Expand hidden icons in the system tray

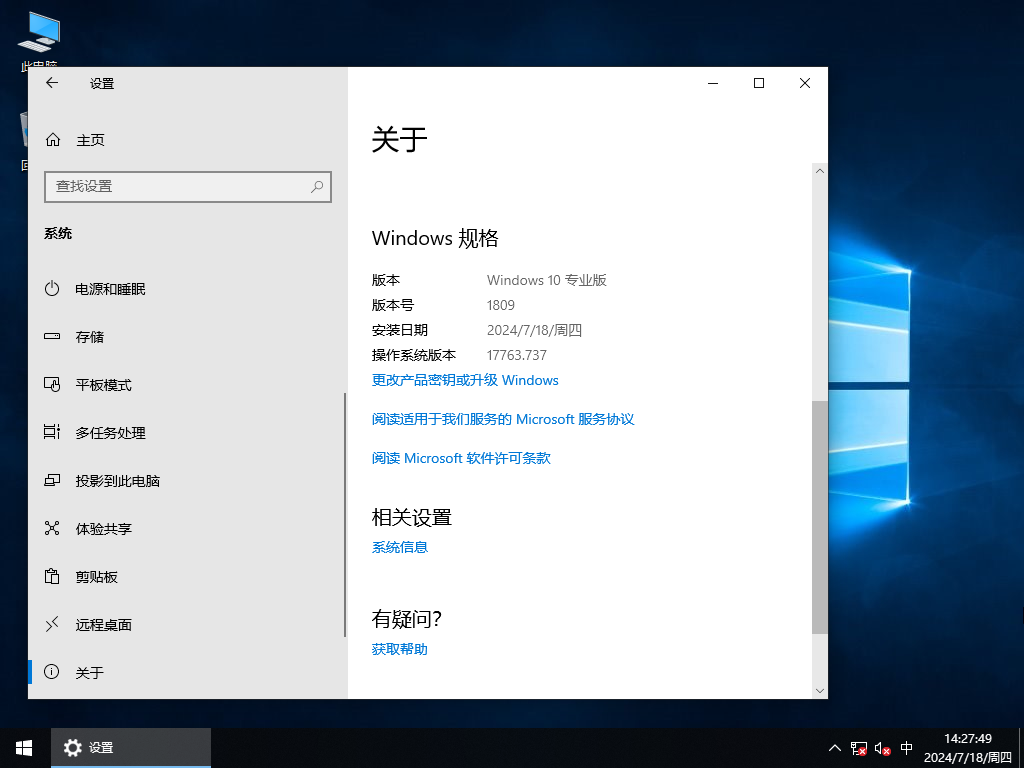(834, 748)
